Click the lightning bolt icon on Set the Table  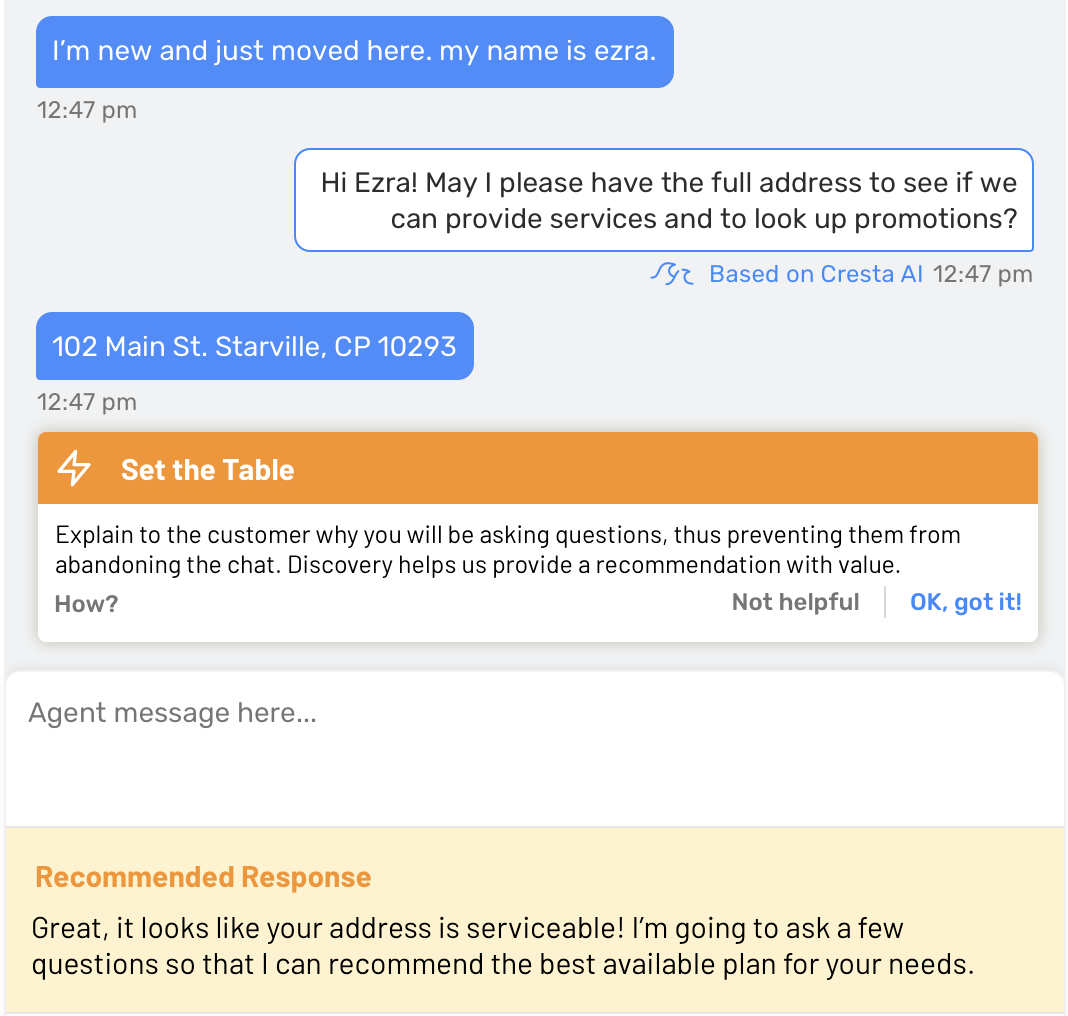[x=74, y=468]
